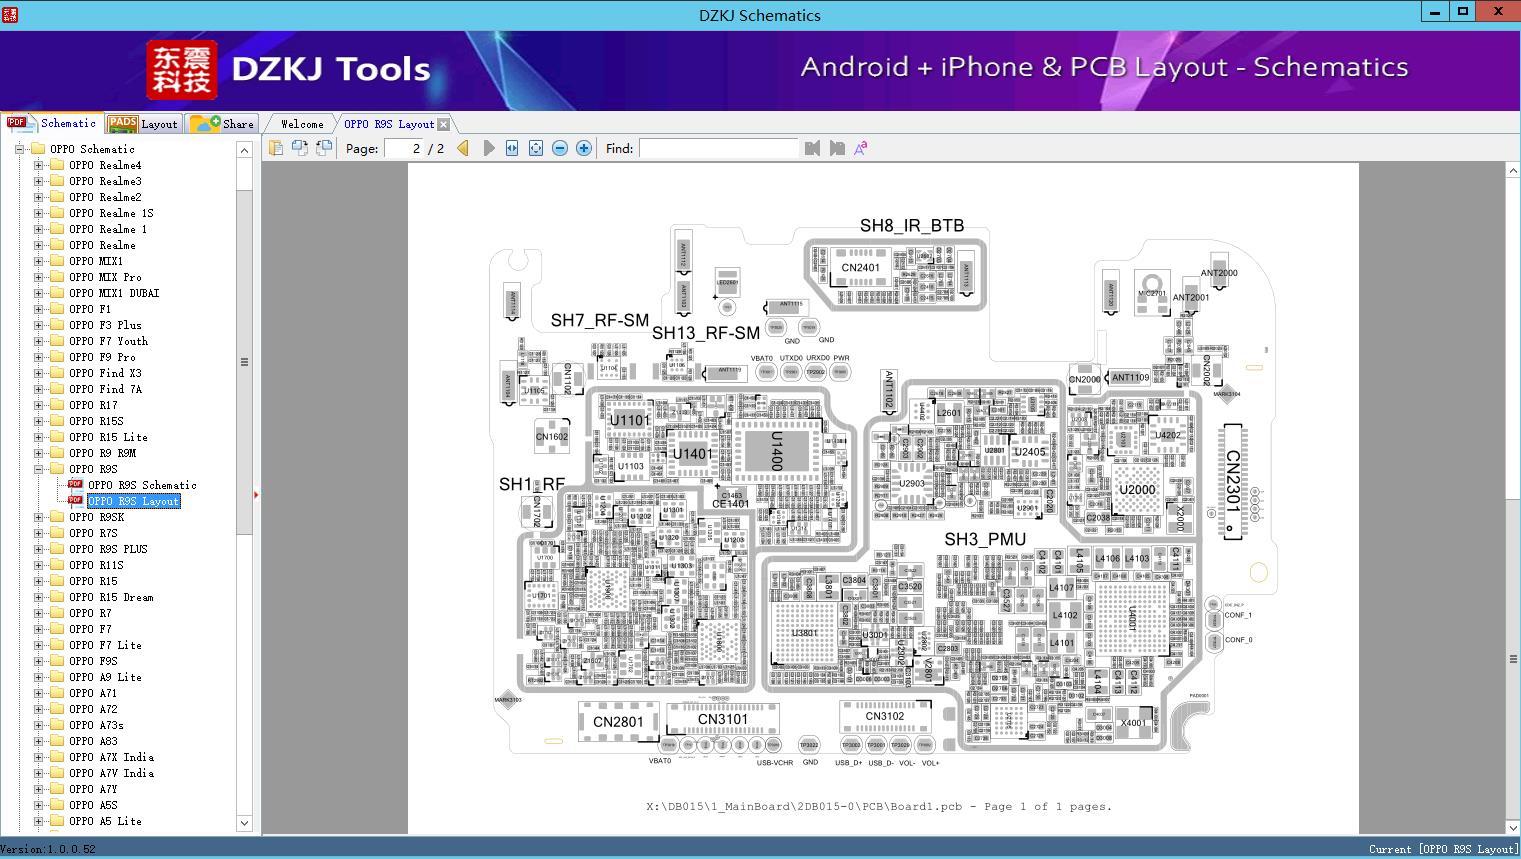
Task: Go to the previous page arrow
Action: click(x=463, y=148)
